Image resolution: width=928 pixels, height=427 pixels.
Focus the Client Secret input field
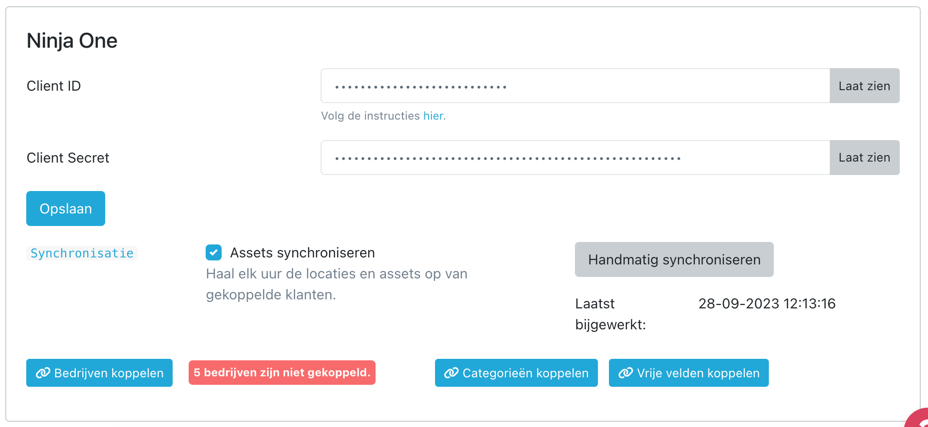575,158
